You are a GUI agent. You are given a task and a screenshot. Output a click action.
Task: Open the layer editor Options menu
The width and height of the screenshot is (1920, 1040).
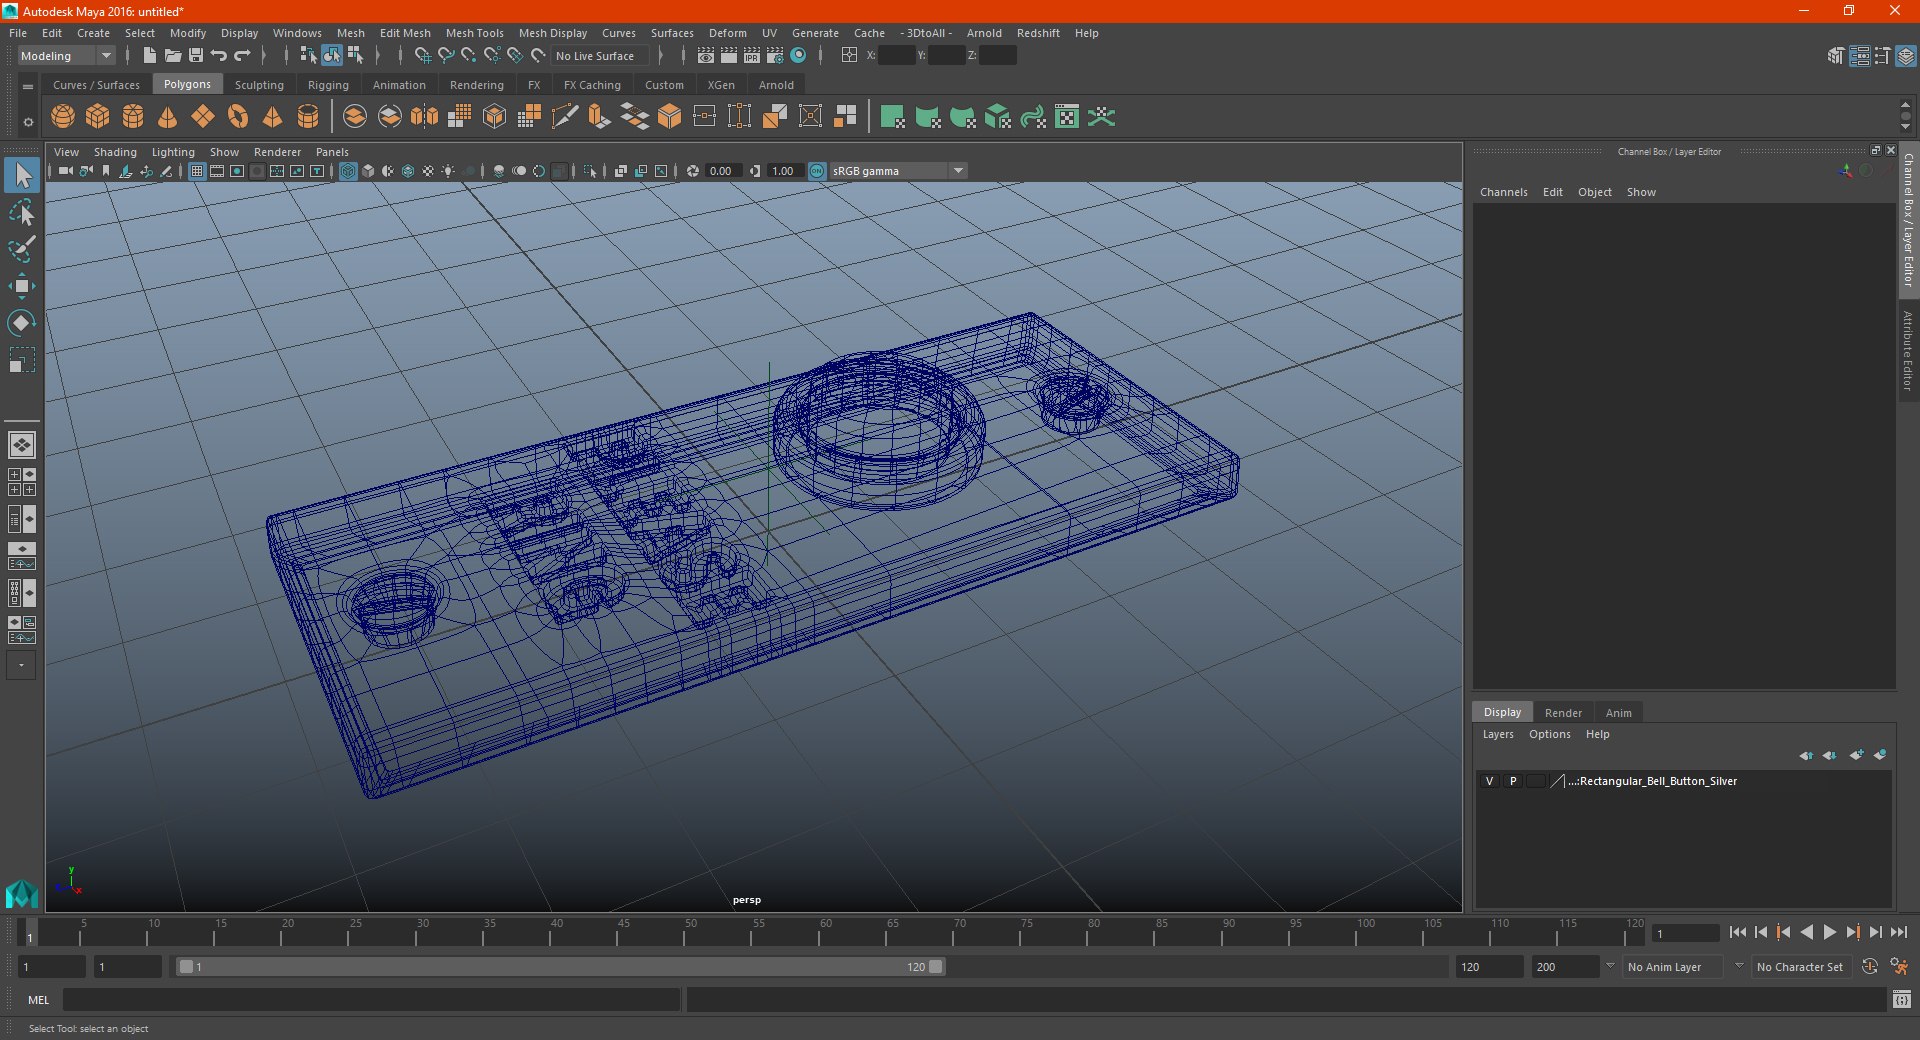1549,734
